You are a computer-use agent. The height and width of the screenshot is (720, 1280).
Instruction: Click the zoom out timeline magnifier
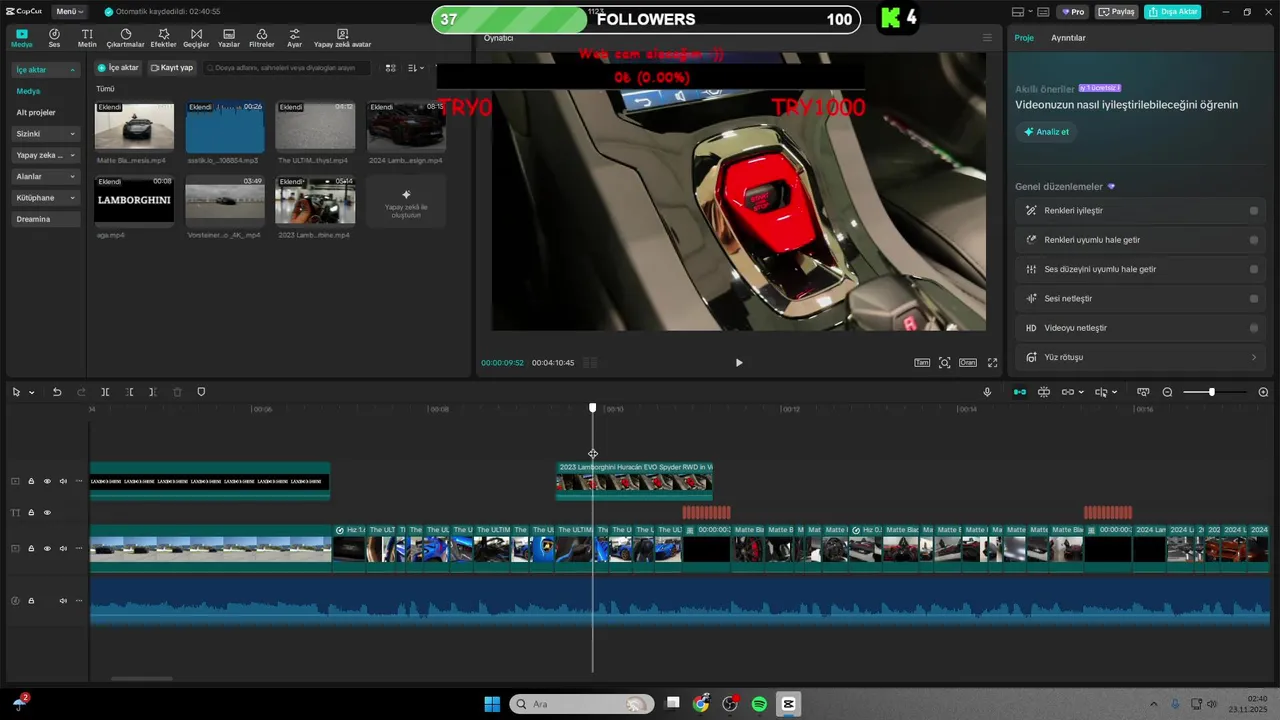(x=1166, y=392)
